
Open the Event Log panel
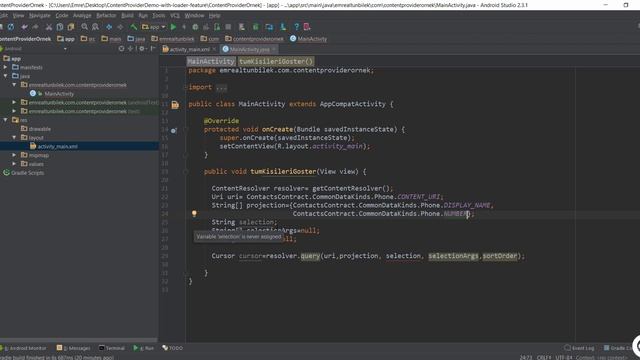click(x=579, y=348)
